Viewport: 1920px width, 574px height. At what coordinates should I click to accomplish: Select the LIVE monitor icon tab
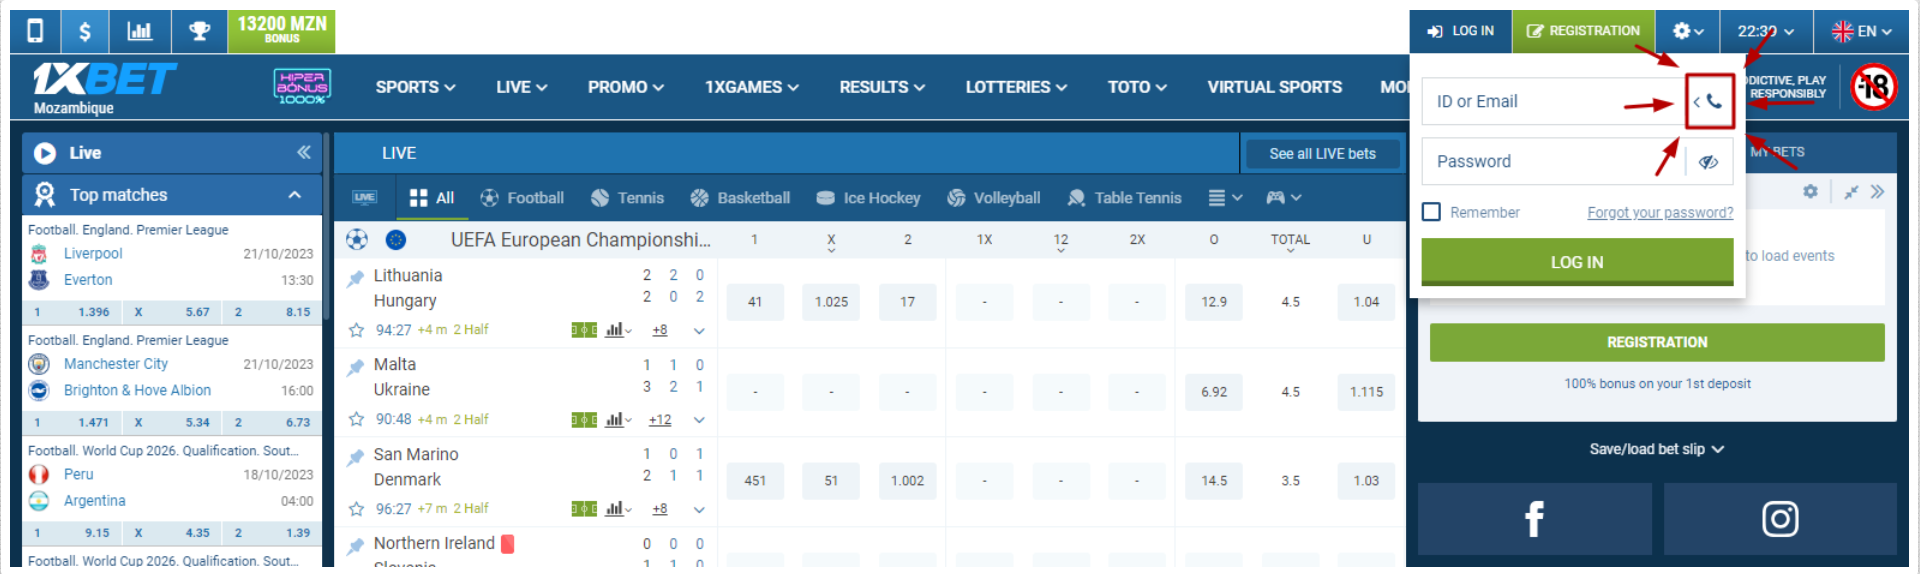click(364, 197)
